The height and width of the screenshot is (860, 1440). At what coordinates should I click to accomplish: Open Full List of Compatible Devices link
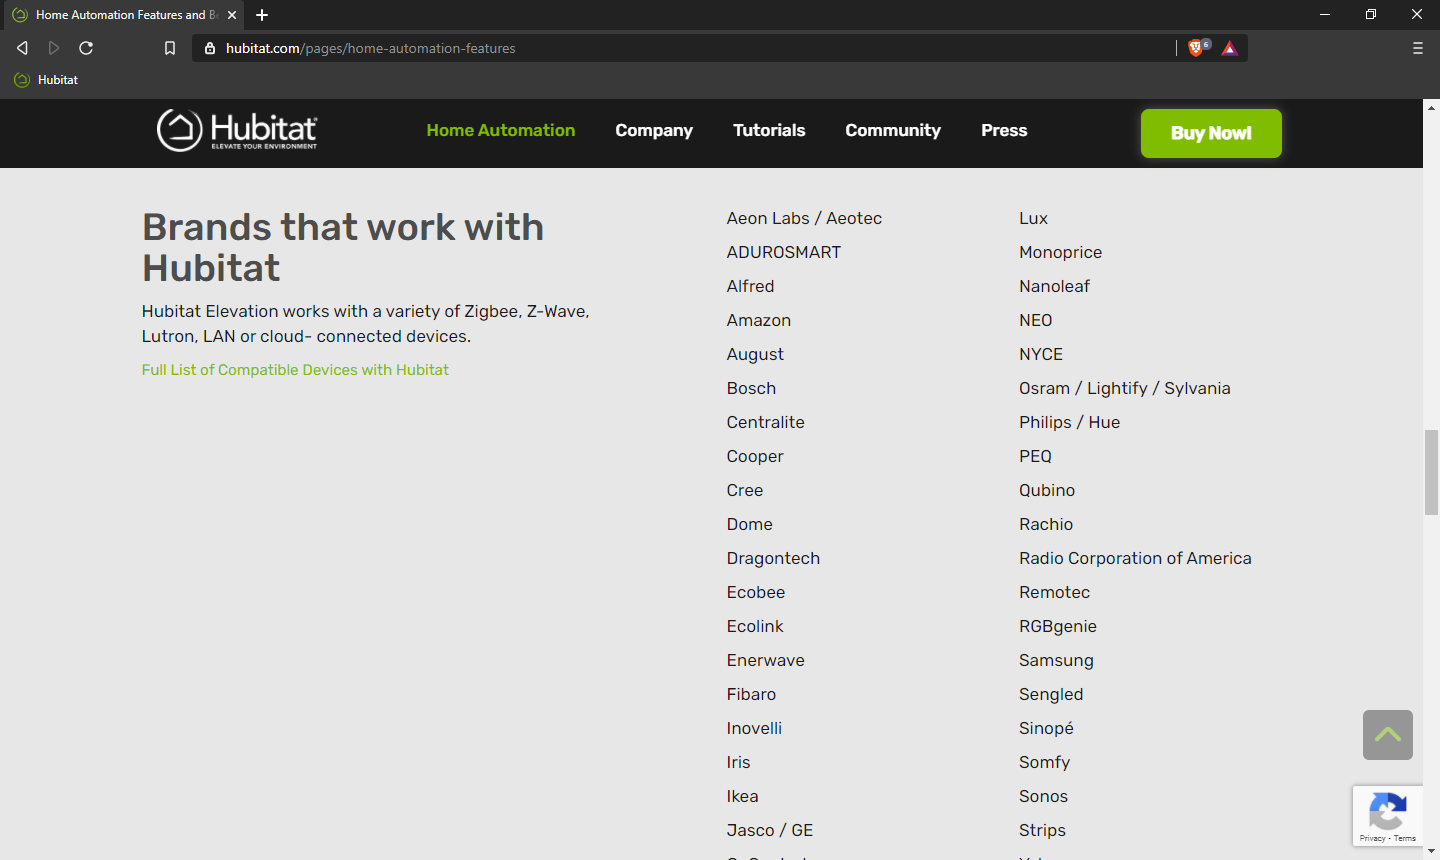(295, 370)
